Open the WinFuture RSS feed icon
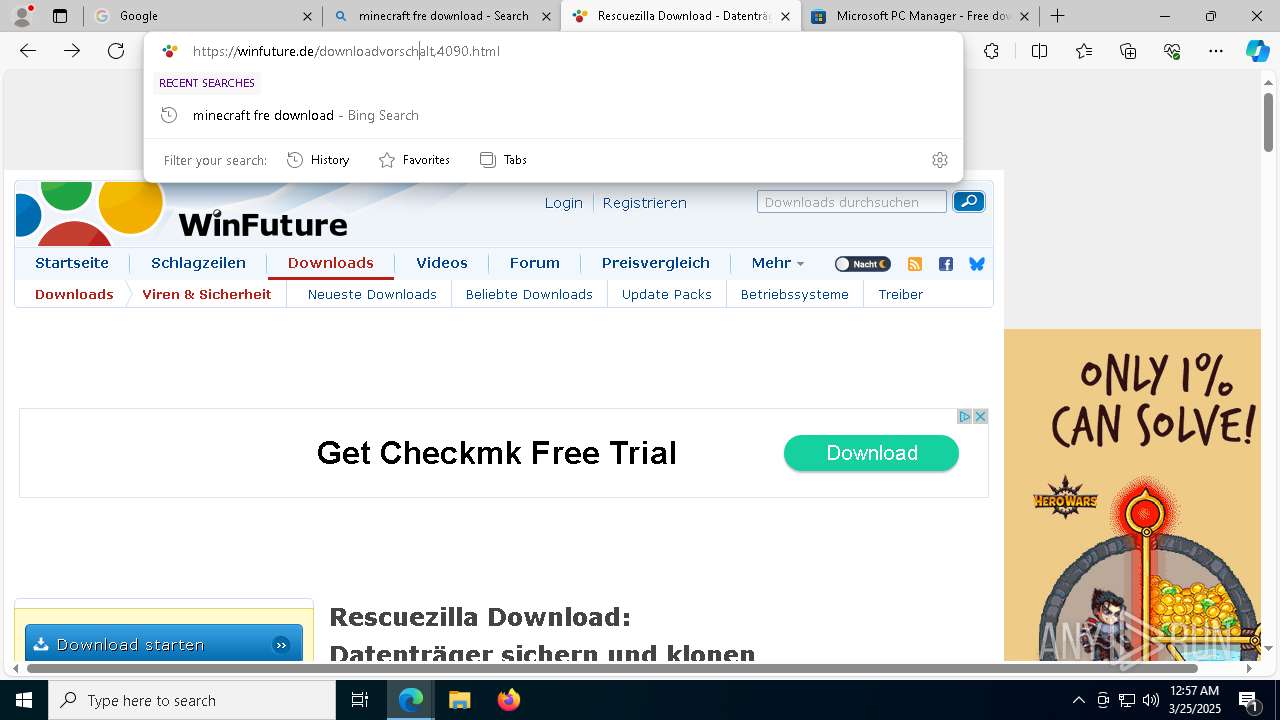Viewport: 1280px width, 720px height. click(x=914, y=264)
